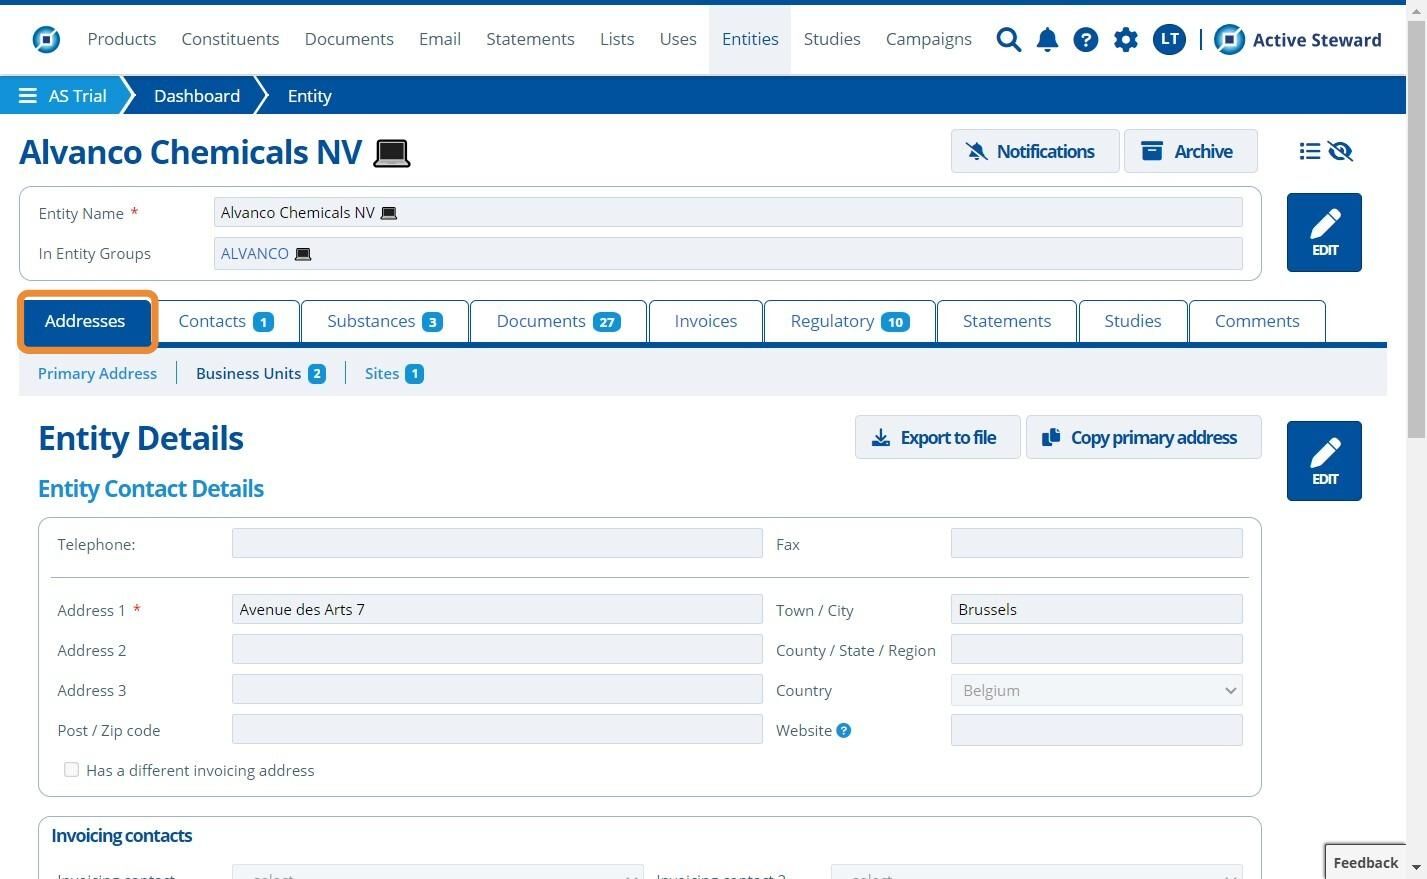Open the Email menu

click(x=440, y=39)
